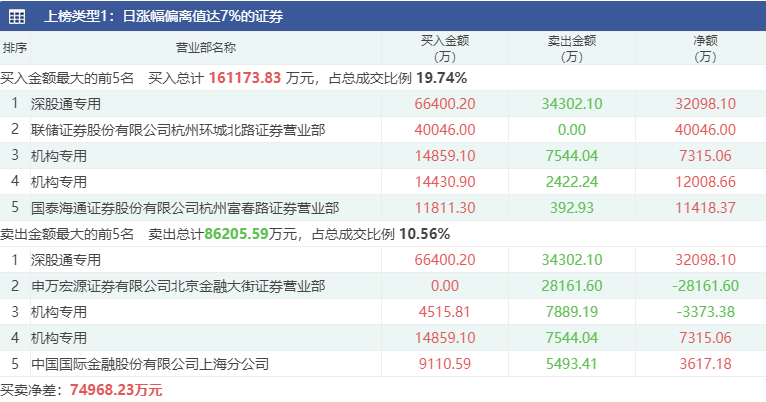766x402 pixels.
Task: Select net amount 12008.66
Action: coord(705,182)
